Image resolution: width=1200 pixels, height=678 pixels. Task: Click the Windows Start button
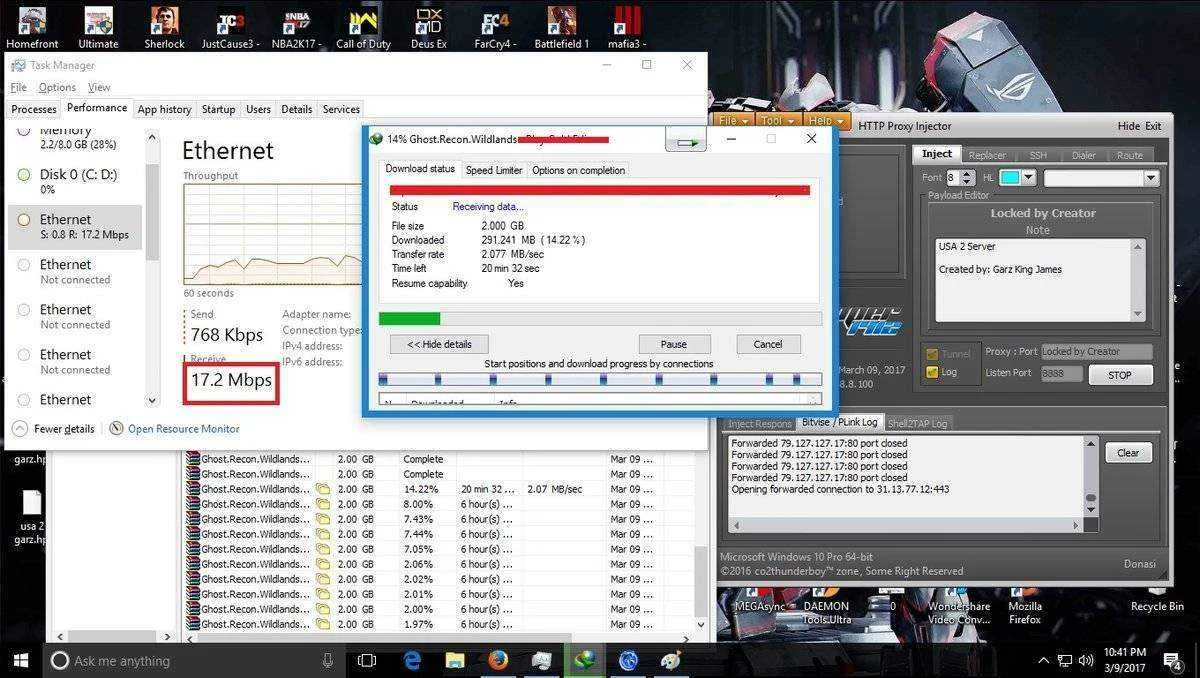(20, 660)
